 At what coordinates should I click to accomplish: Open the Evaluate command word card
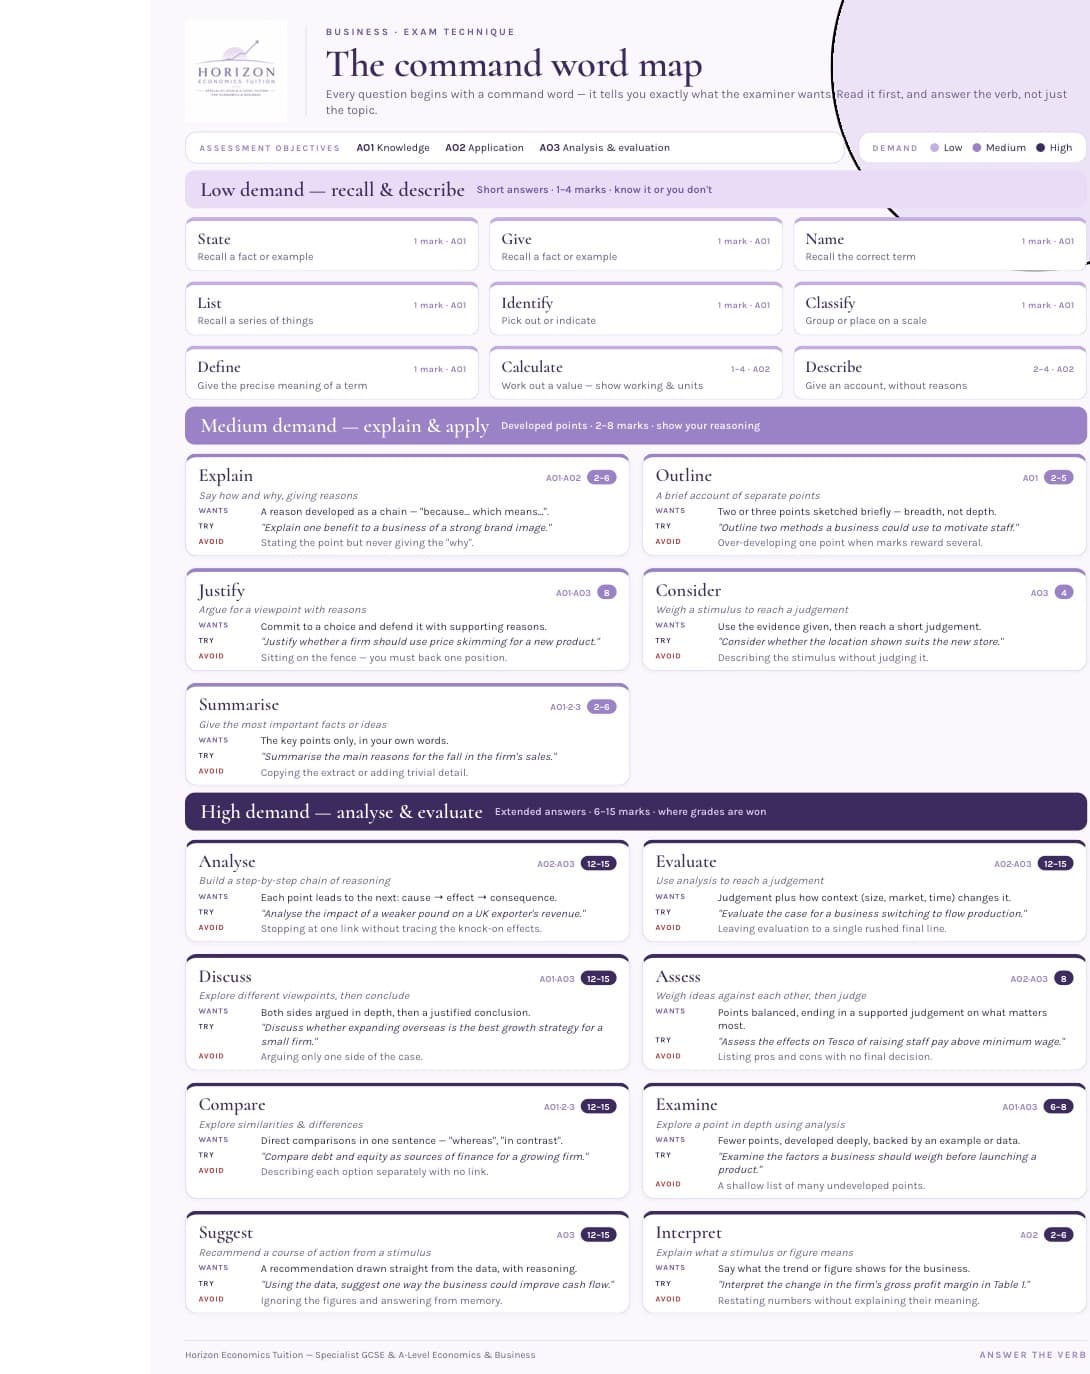coord(864,890)
